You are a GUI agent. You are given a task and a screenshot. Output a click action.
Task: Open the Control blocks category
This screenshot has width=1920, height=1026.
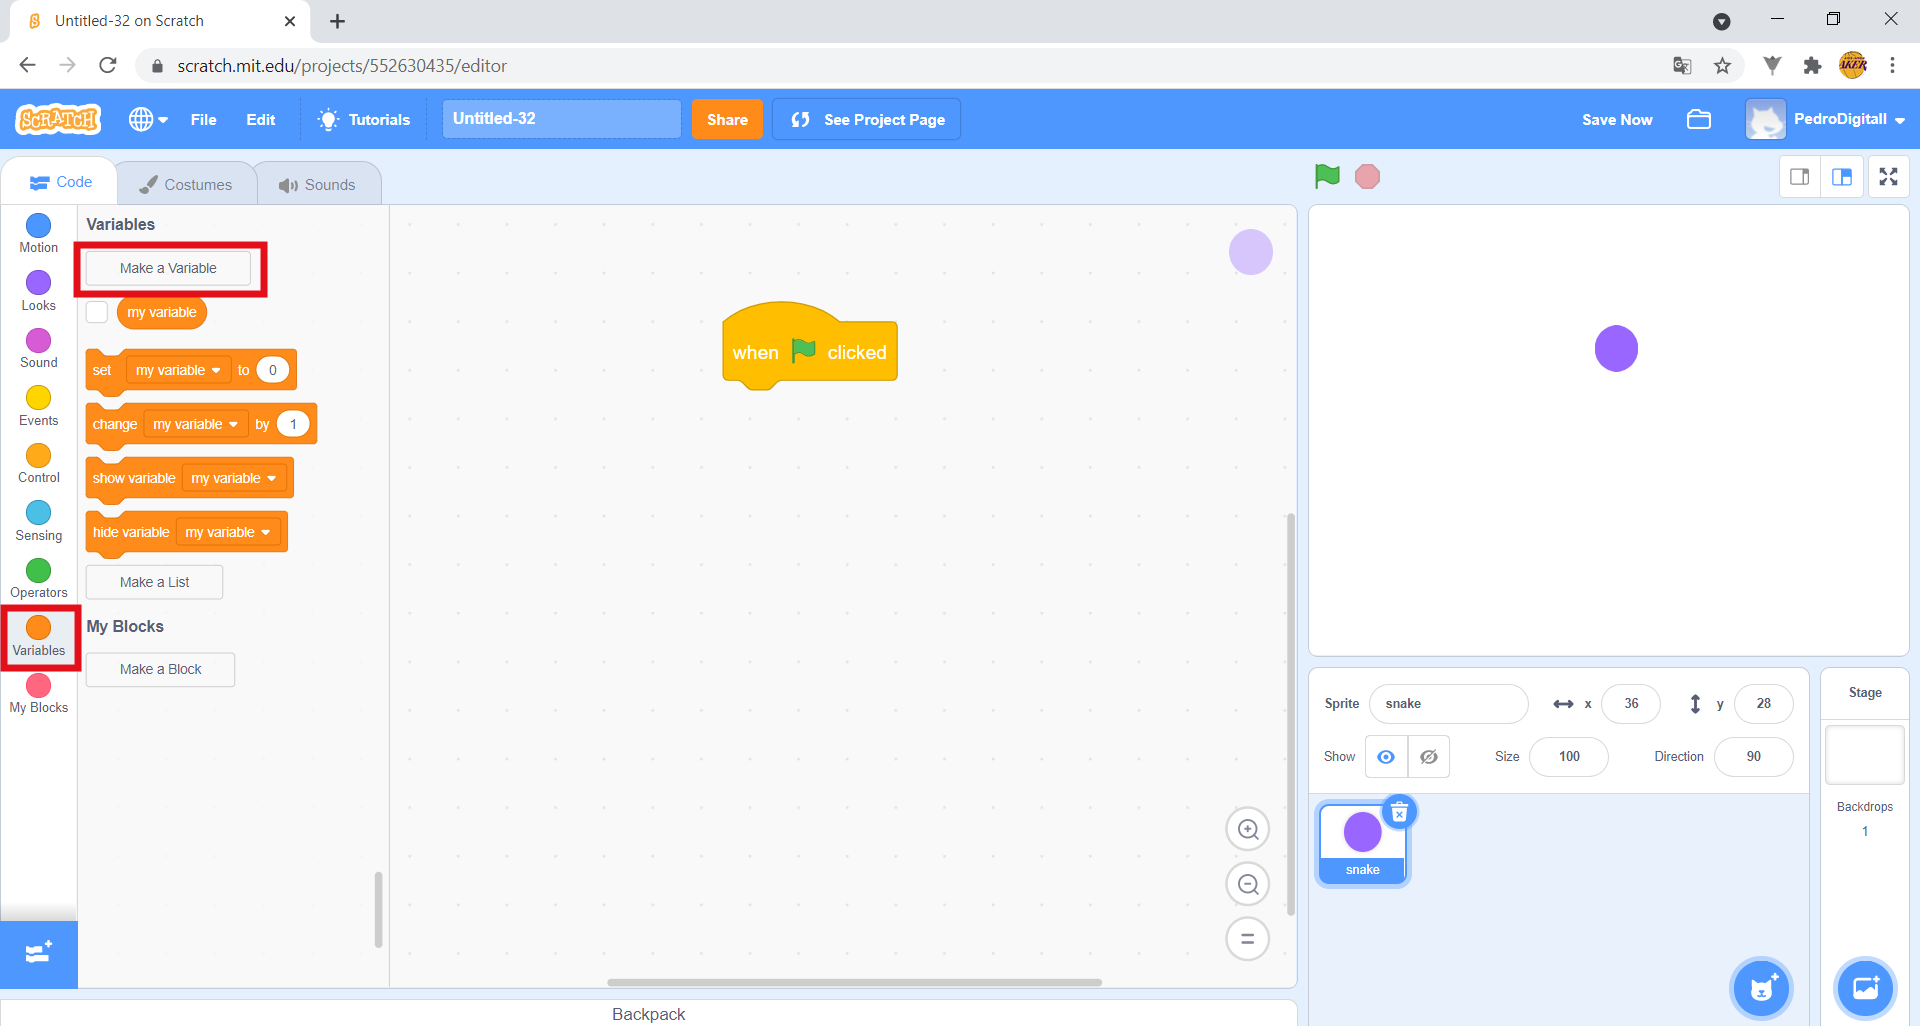click(x=39, y=464)
